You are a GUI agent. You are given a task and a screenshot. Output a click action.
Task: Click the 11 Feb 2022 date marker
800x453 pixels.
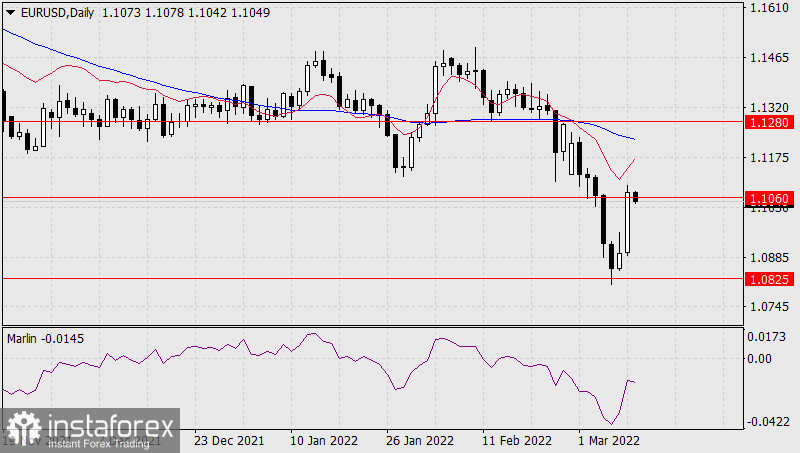click(x=516, y=440)
